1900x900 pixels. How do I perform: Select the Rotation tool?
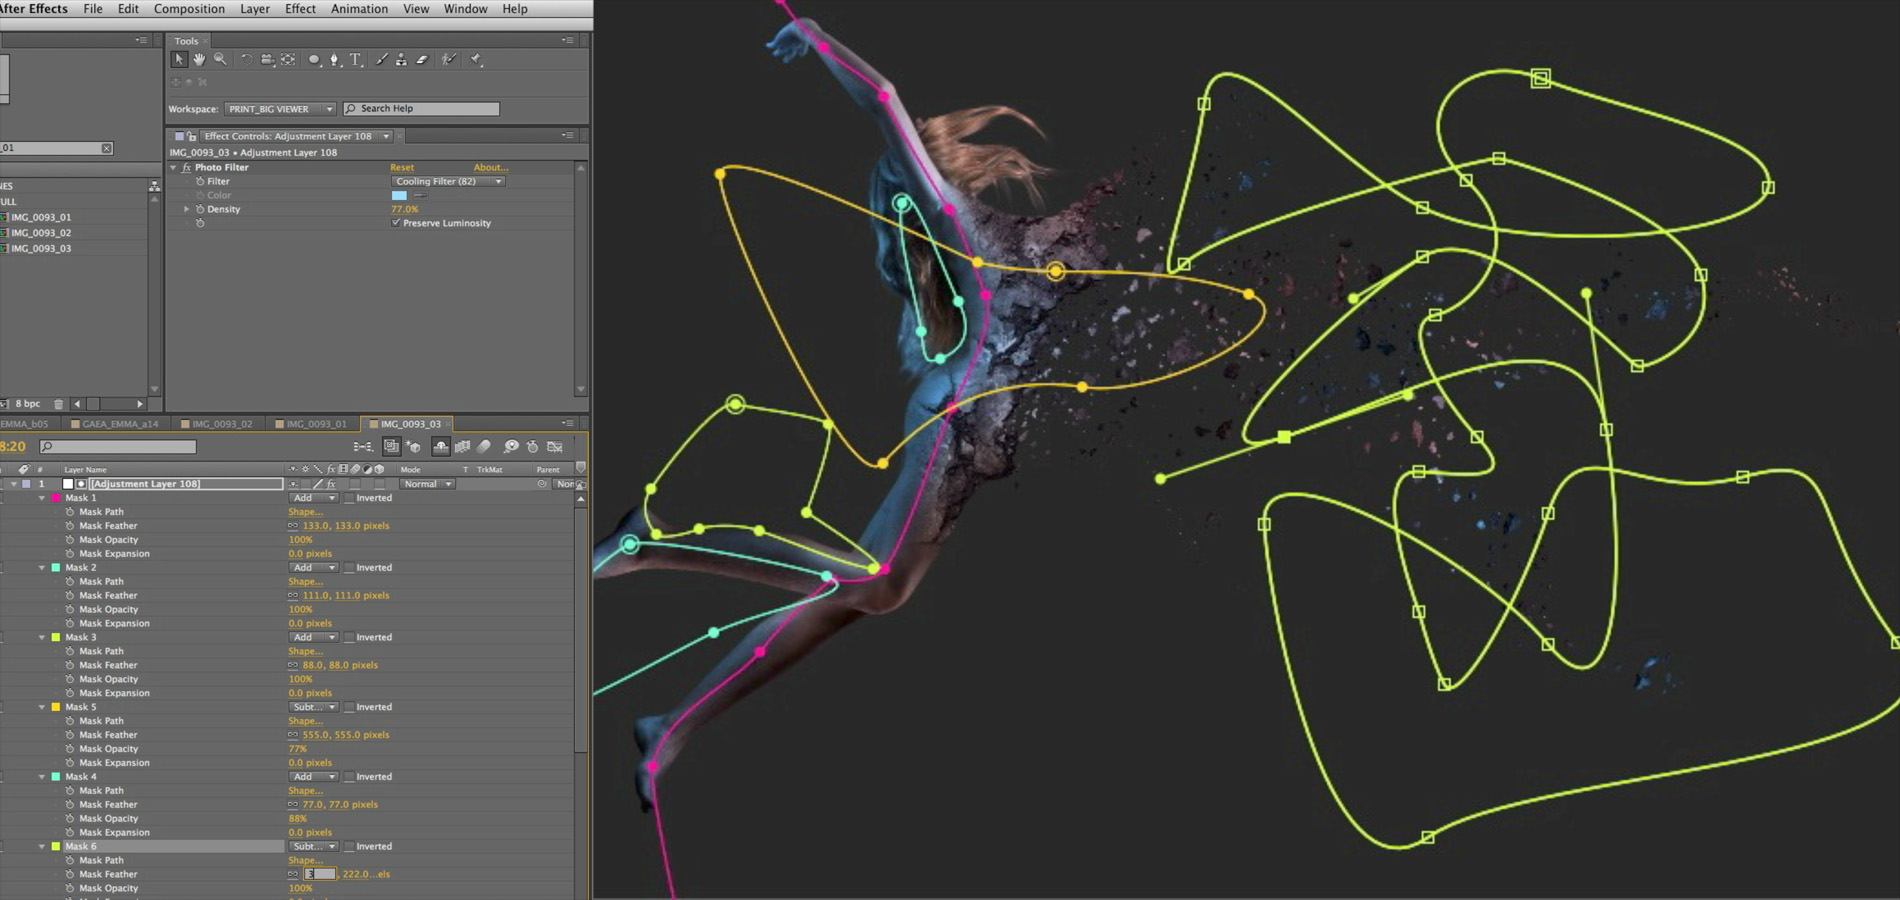pos(246,59)
